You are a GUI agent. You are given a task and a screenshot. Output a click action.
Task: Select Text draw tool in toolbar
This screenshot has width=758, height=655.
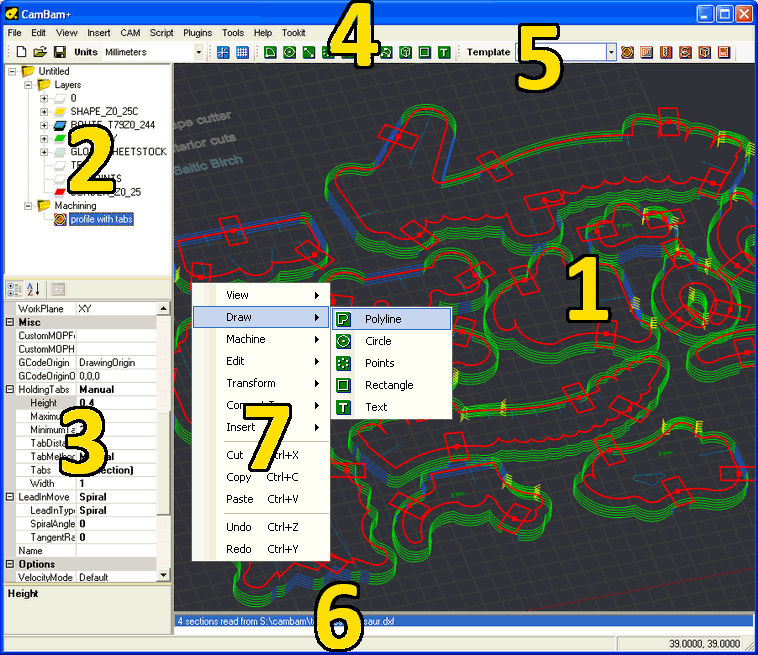444,52
